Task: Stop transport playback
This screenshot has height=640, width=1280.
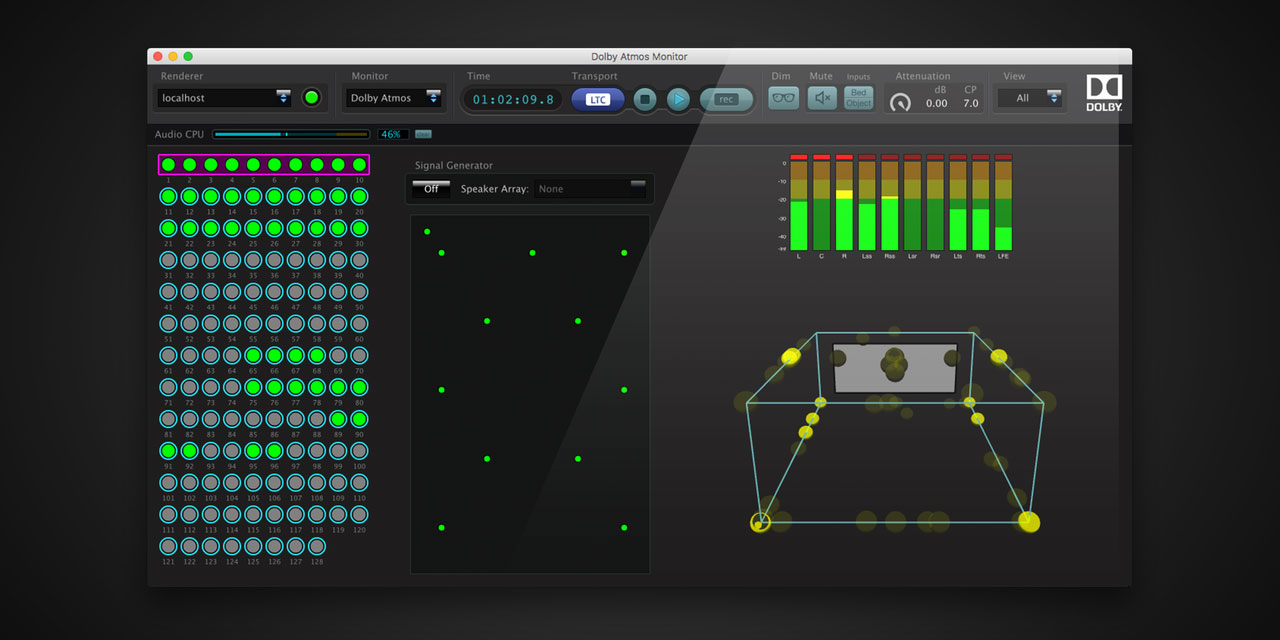Action: (646, 99)
